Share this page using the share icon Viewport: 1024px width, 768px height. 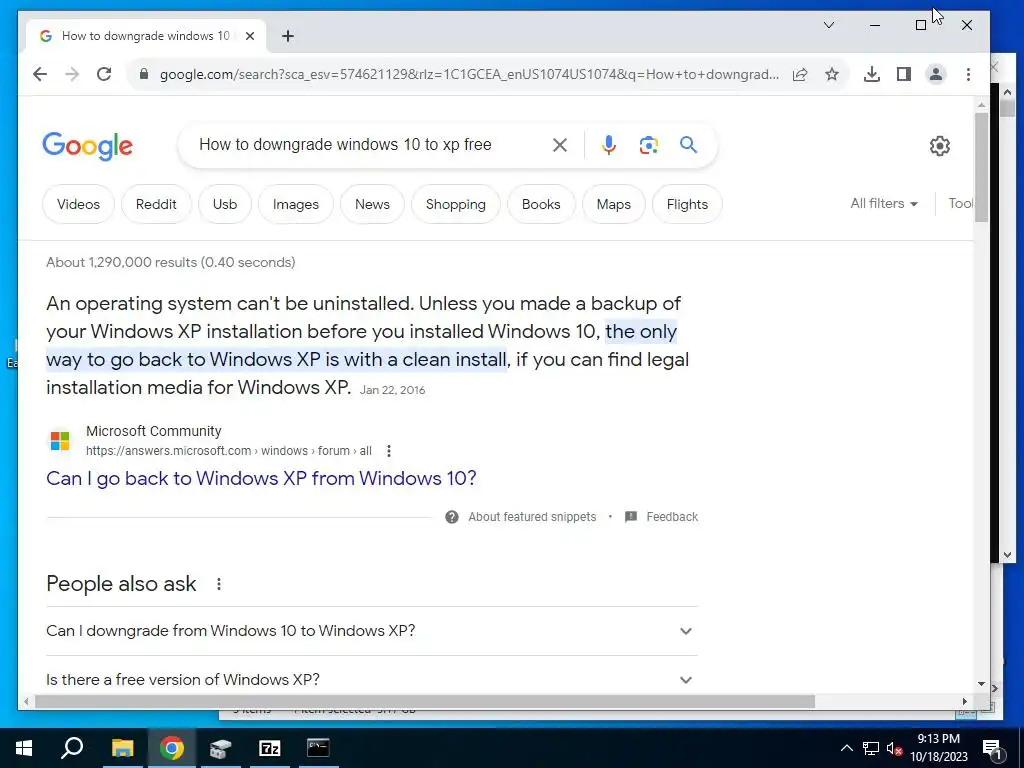pos(800,74)
